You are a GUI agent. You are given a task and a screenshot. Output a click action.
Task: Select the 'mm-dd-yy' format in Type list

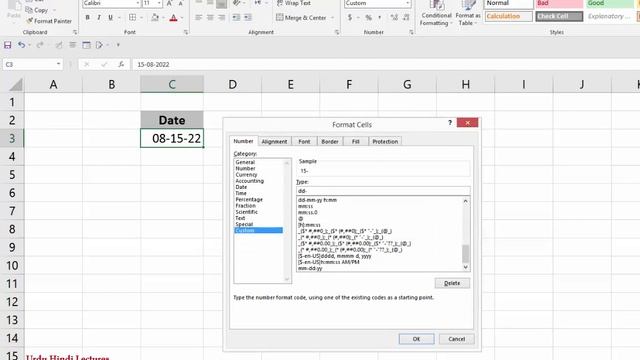(310, 268)
